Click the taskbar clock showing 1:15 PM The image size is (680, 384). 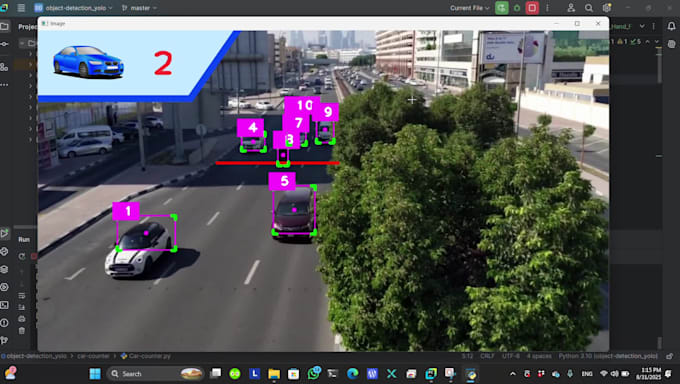[x=648, y=374]
